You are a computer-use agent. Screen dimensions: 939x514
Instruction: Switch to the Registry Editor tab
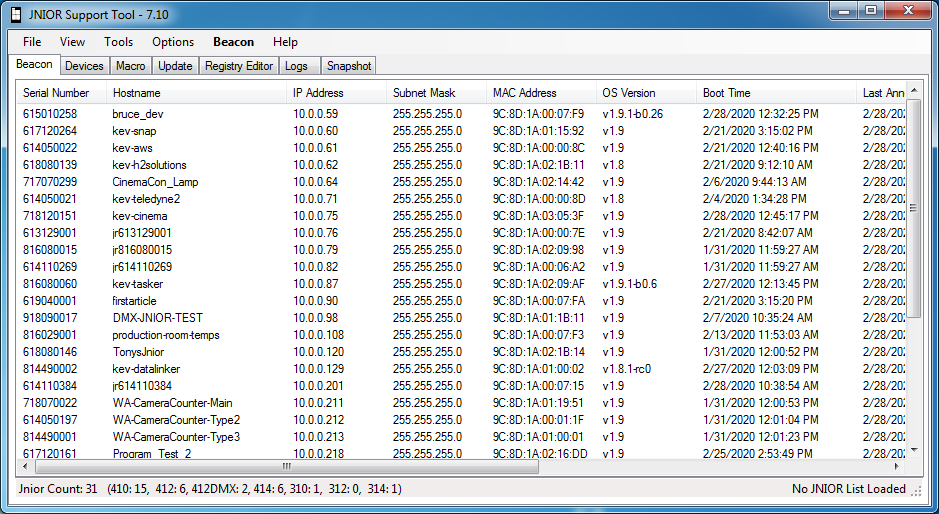point(238,66)
